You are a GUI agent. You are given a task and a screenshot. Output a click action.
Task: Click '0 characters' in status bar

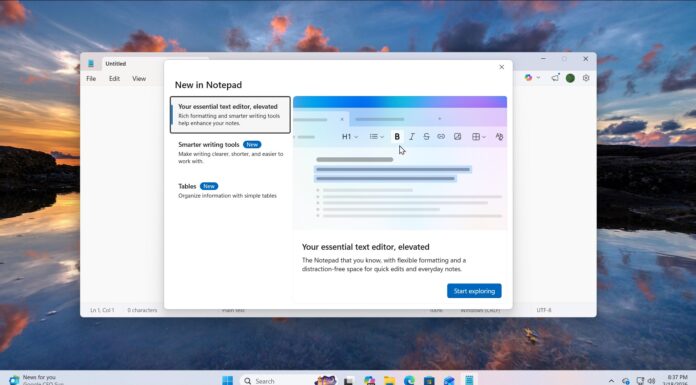(142, 310)
